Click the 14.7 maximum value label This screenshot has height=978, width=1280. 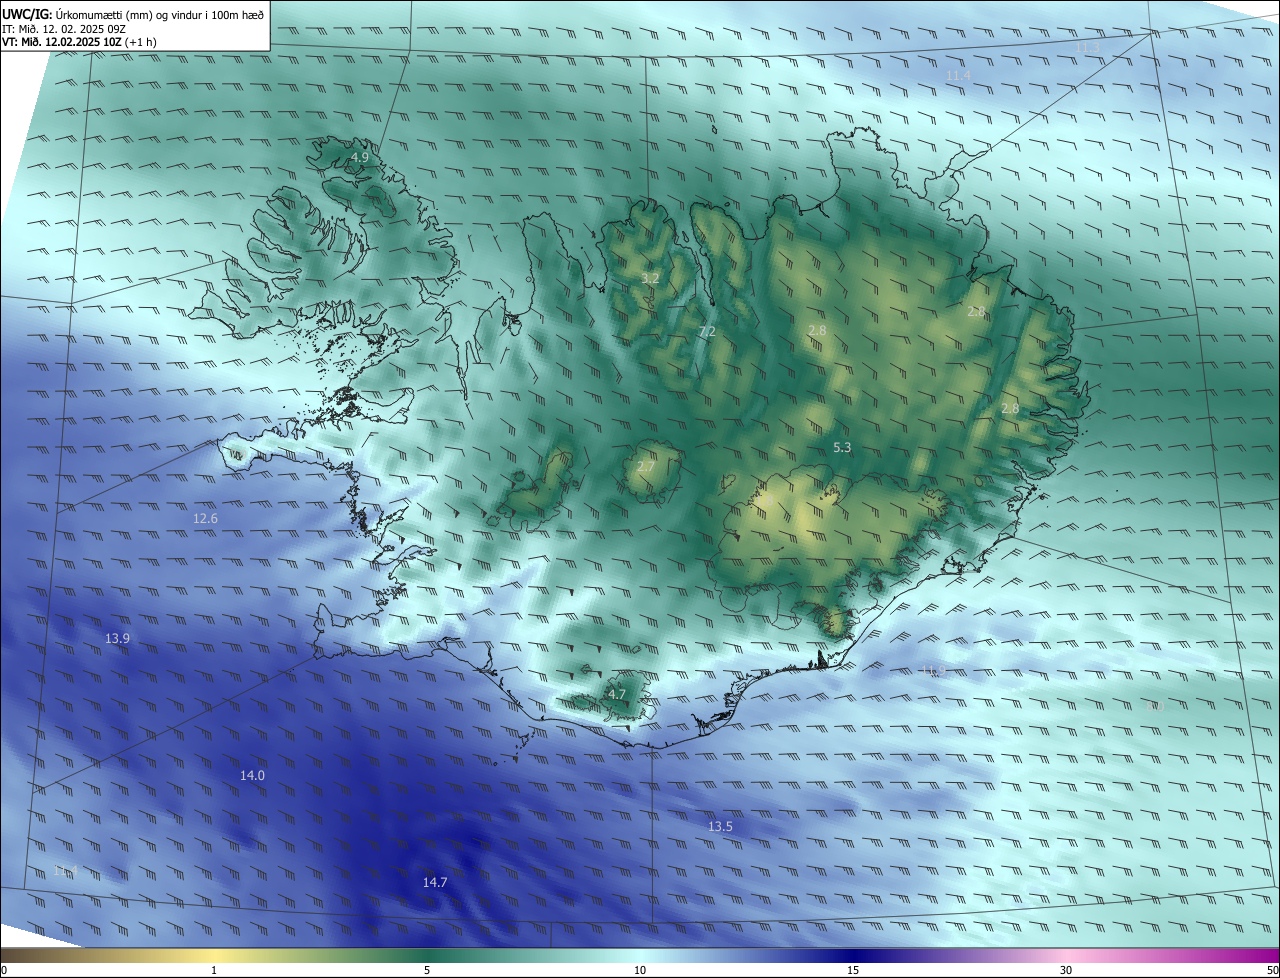pyautogui.click(x=435, y=882)
